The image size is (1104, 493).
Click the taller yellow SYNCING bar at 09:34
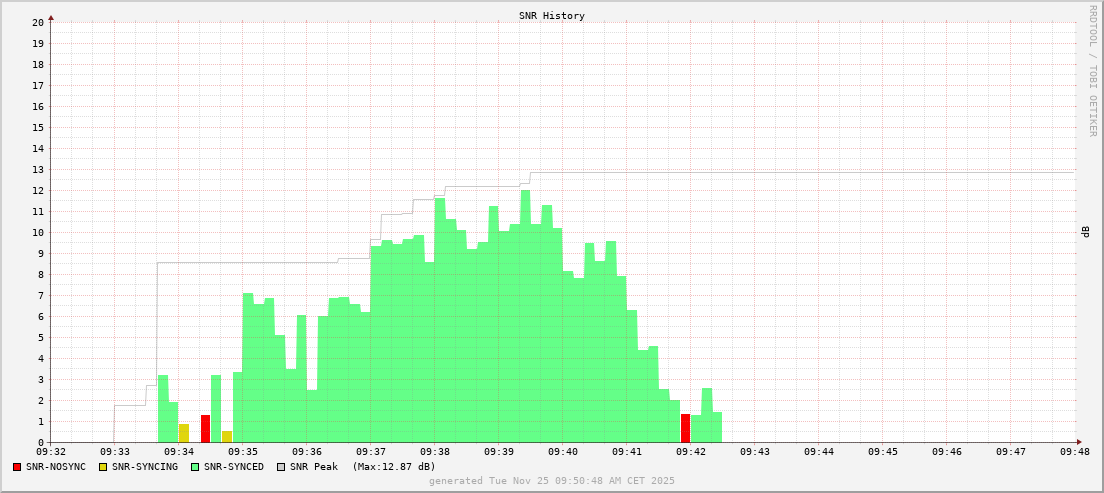tap(184, 433)
